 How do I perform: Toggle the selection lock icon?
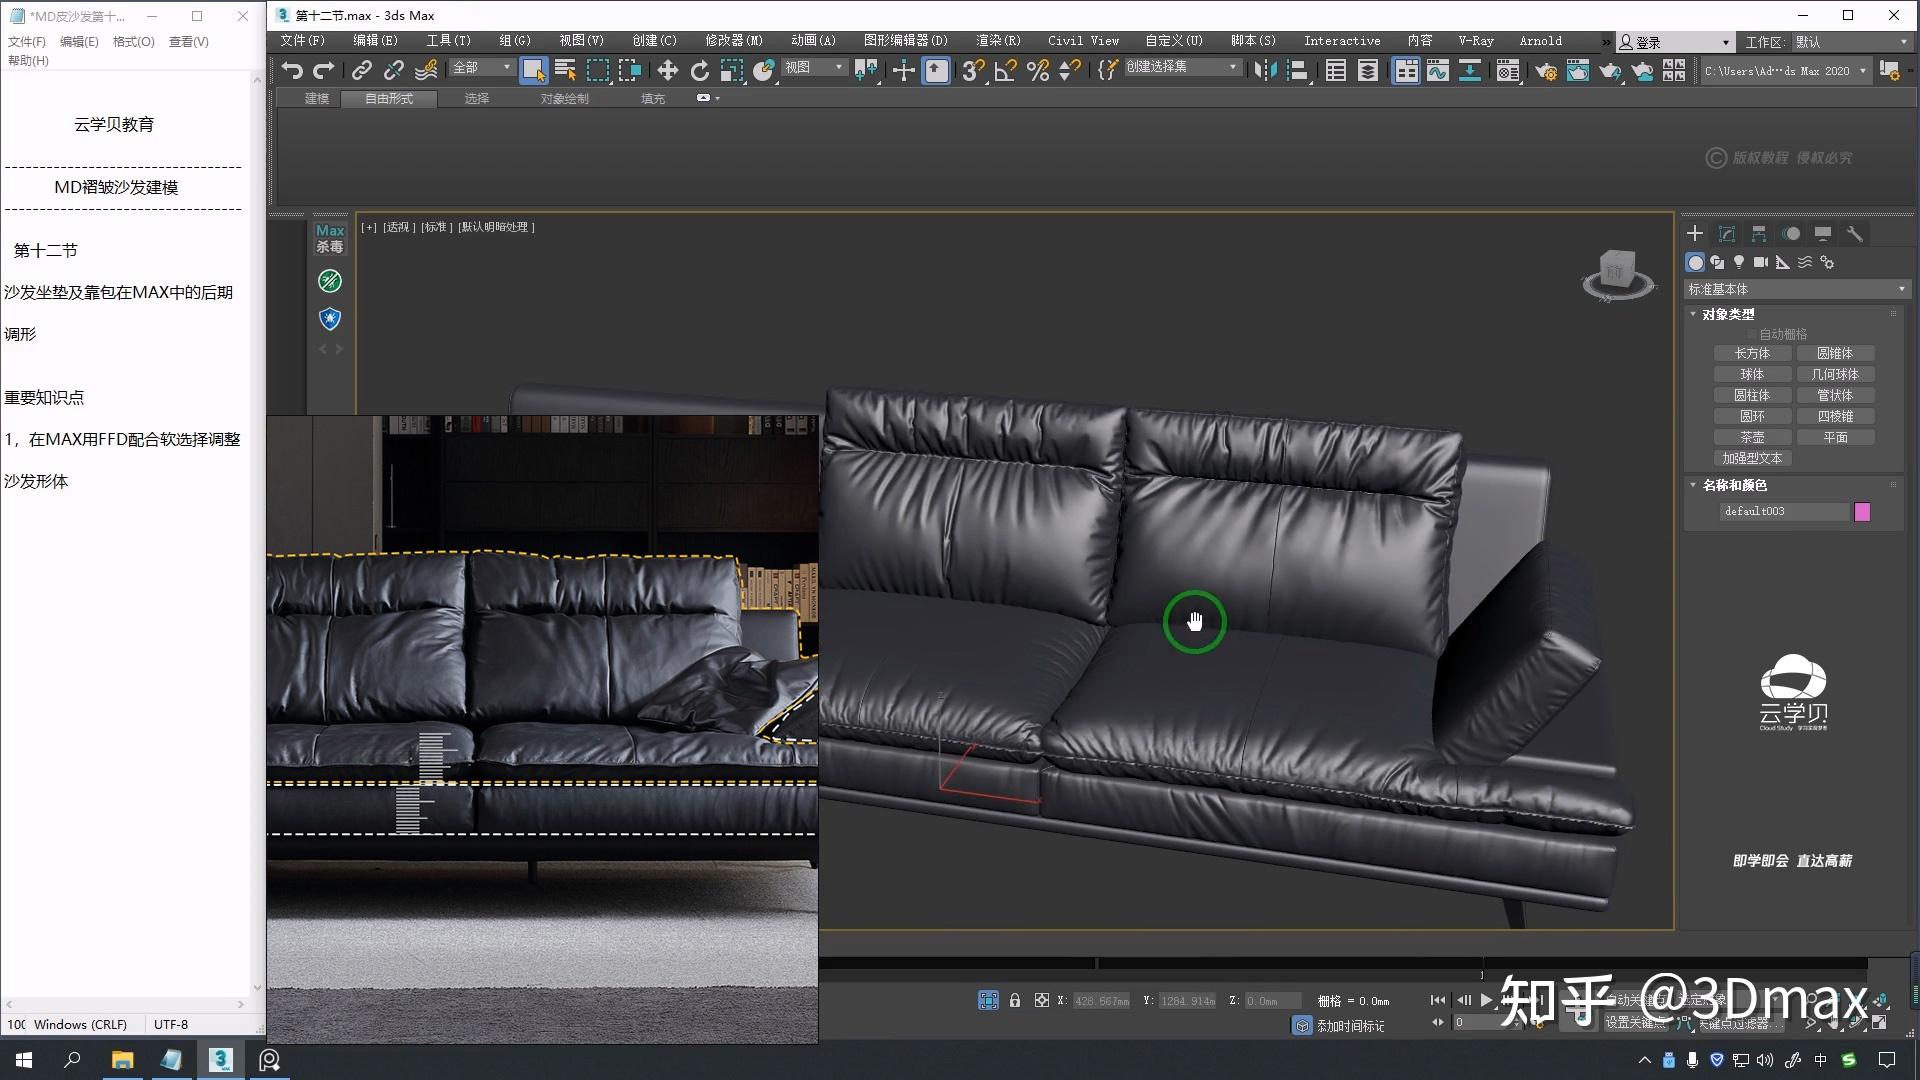(x=1015, y=1000)
